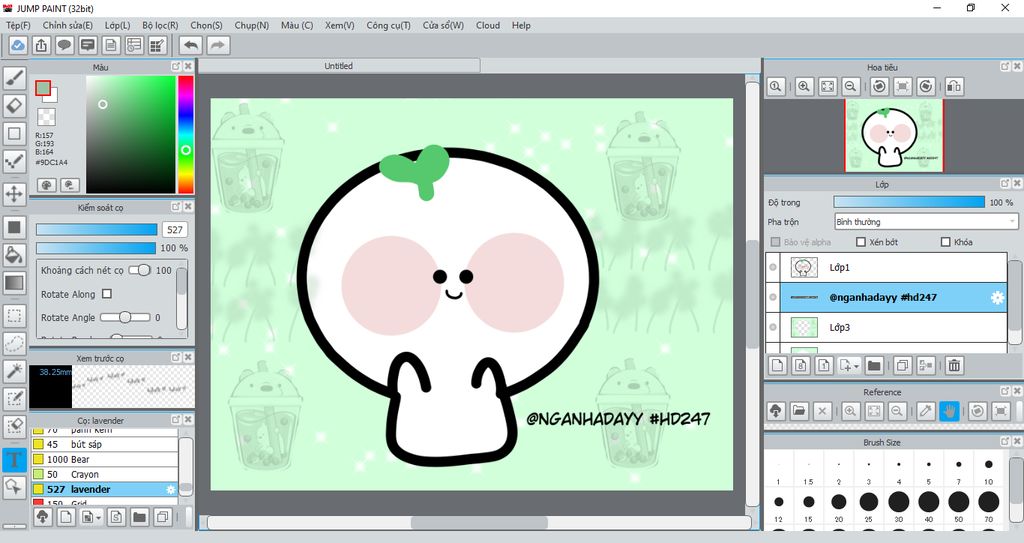Click the brush size value field 527
This screenshot has width=1024, height=543.
tap(175, 229)
